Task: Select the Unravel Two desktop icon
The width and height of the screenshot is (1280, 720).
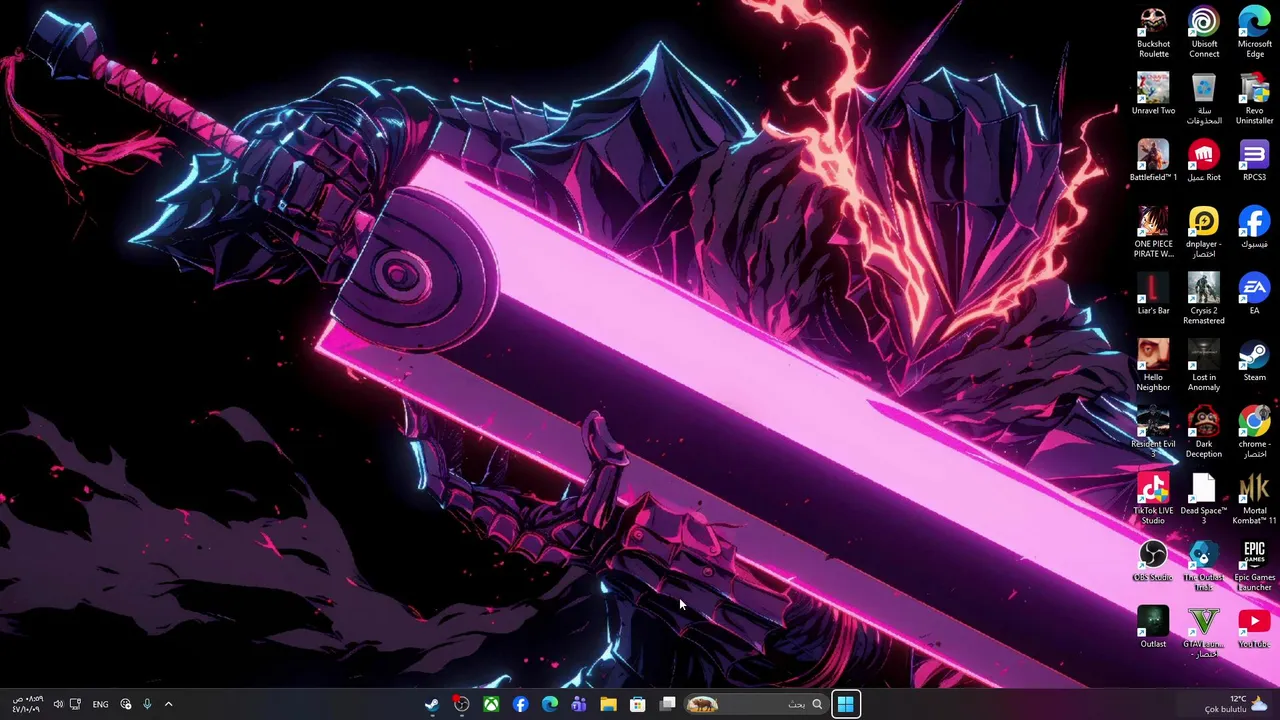Action: coord(1153,95)
